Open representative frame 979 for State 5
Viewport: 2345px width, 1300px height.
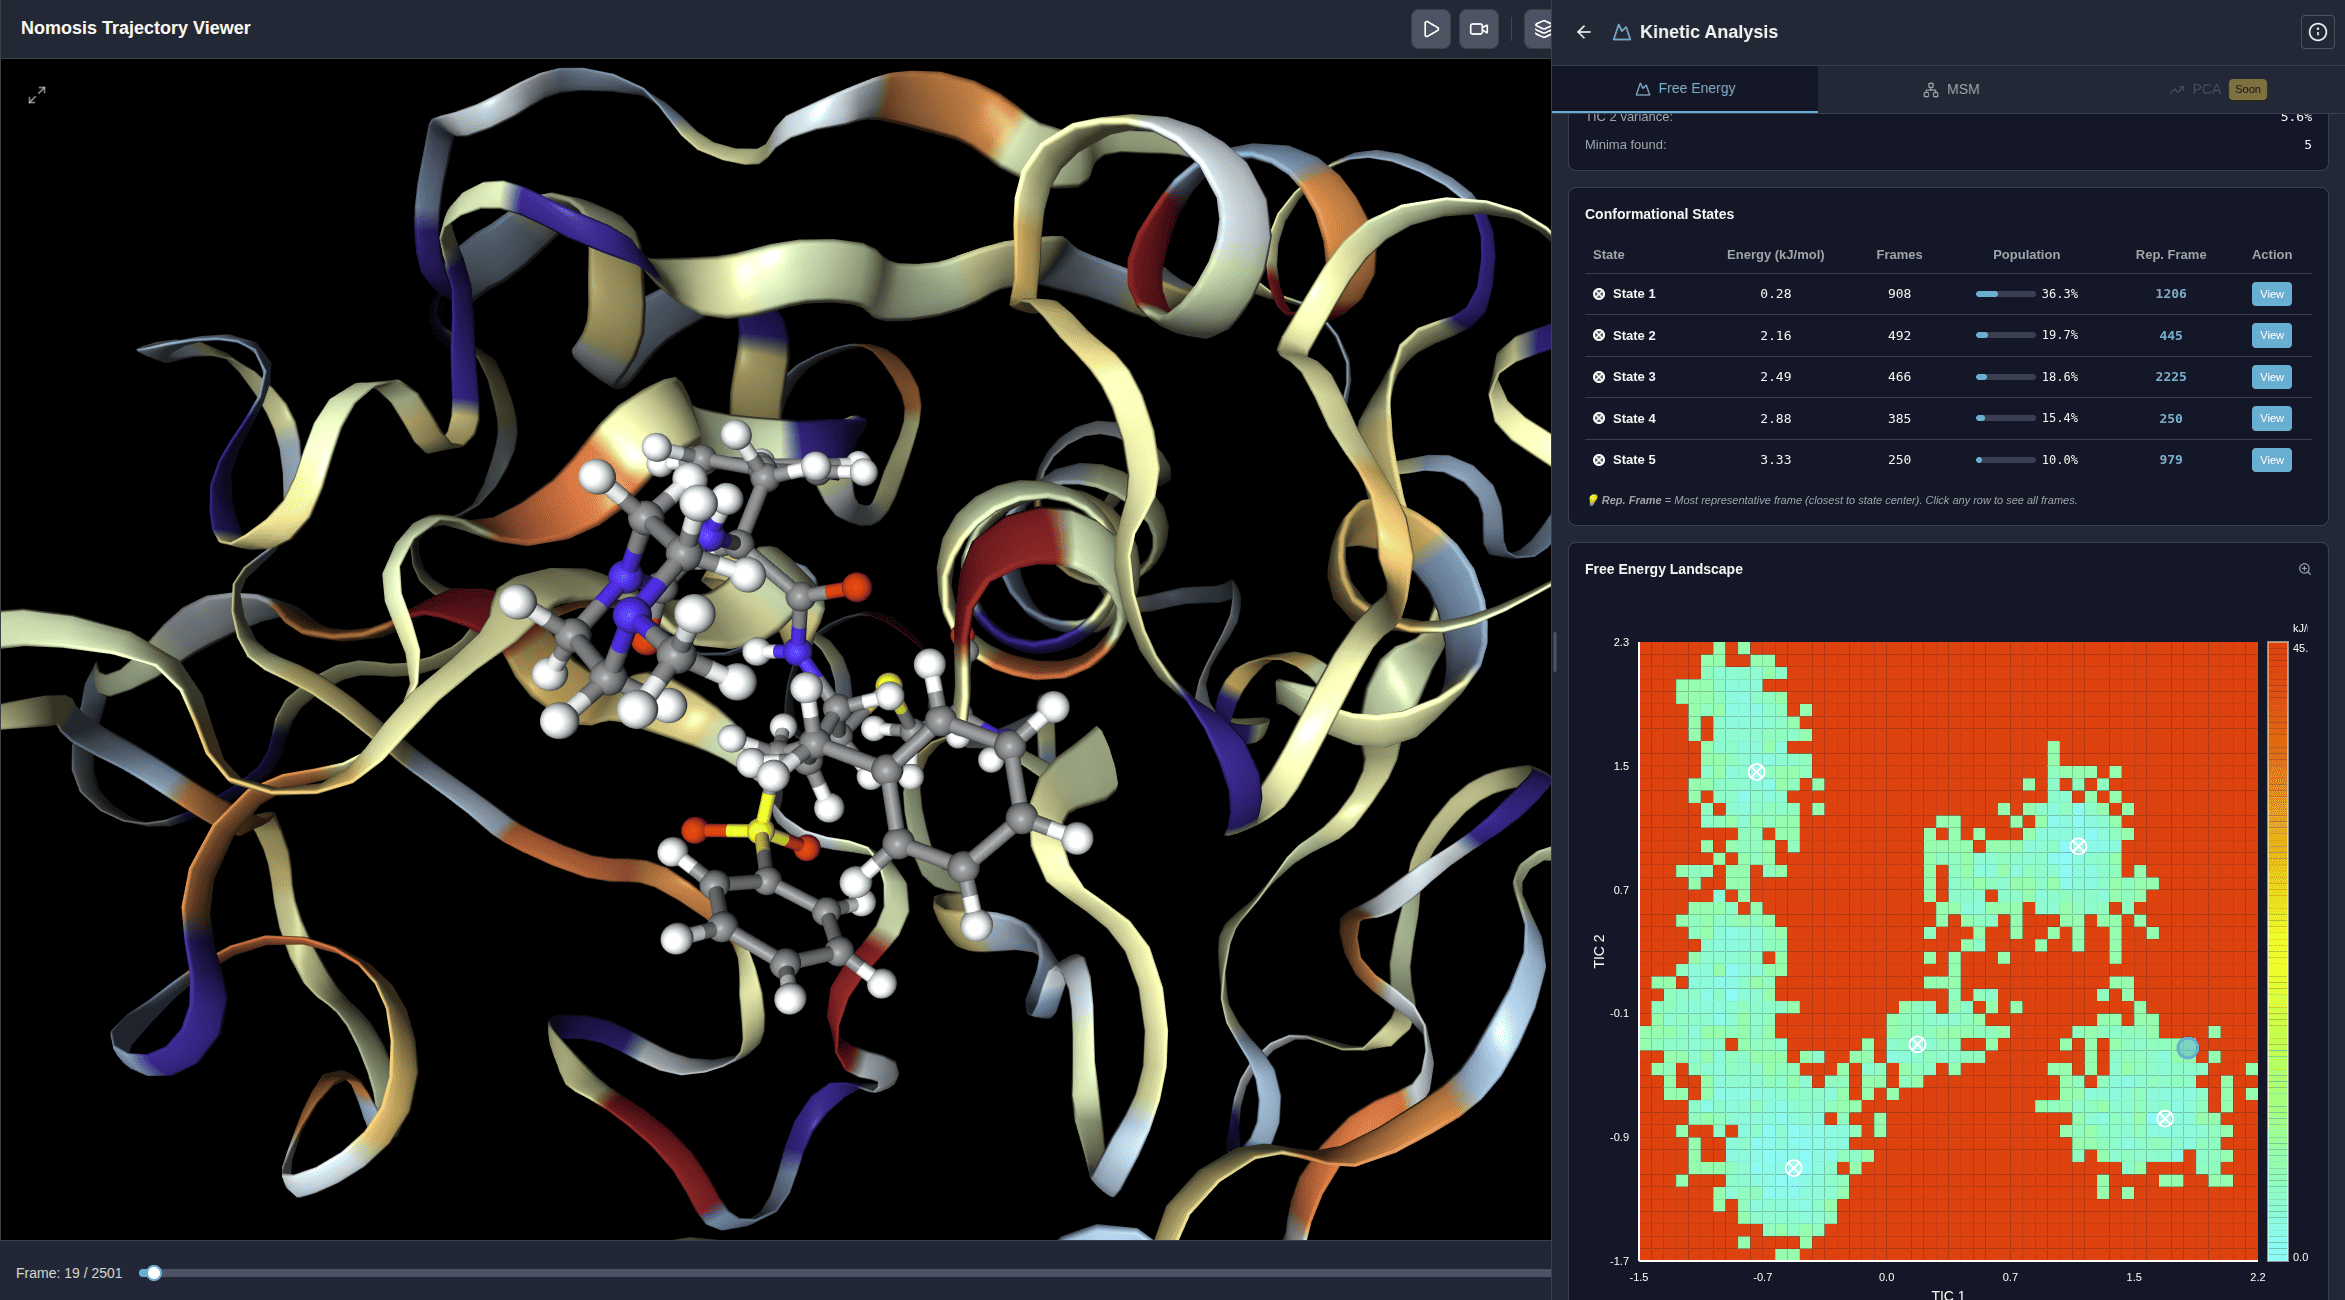coord(2170,459)
